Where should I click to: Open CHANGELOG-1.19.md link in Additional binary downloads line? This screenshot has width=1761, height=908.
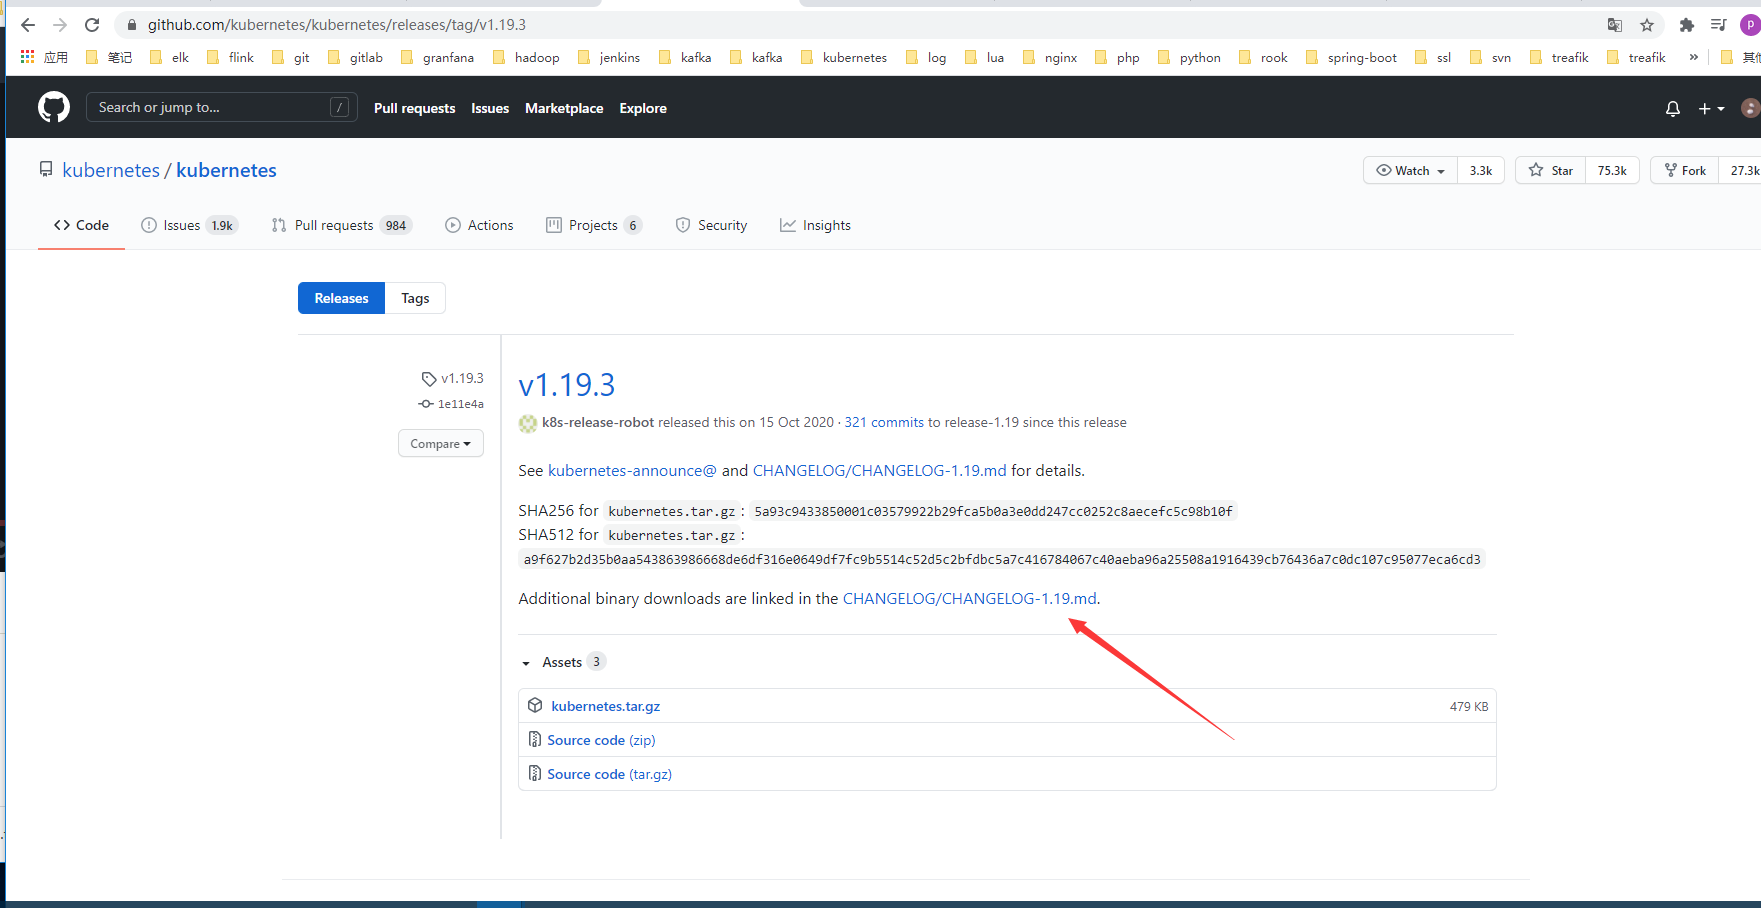[970, 598]
